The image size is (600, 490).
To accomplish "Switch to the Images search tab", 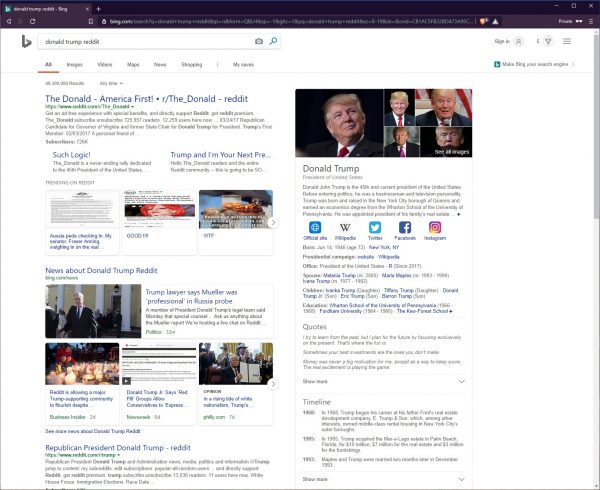I will pyautogui.click(x=74, y=64).
